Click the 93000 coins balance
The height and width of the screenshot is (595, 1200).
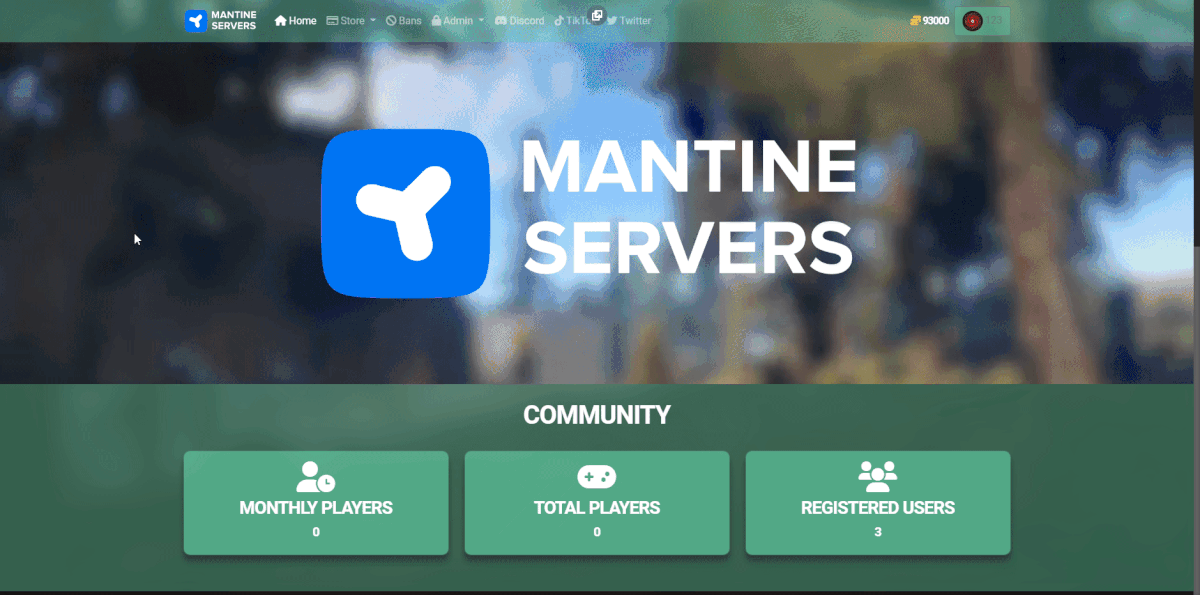click(930, 20)
